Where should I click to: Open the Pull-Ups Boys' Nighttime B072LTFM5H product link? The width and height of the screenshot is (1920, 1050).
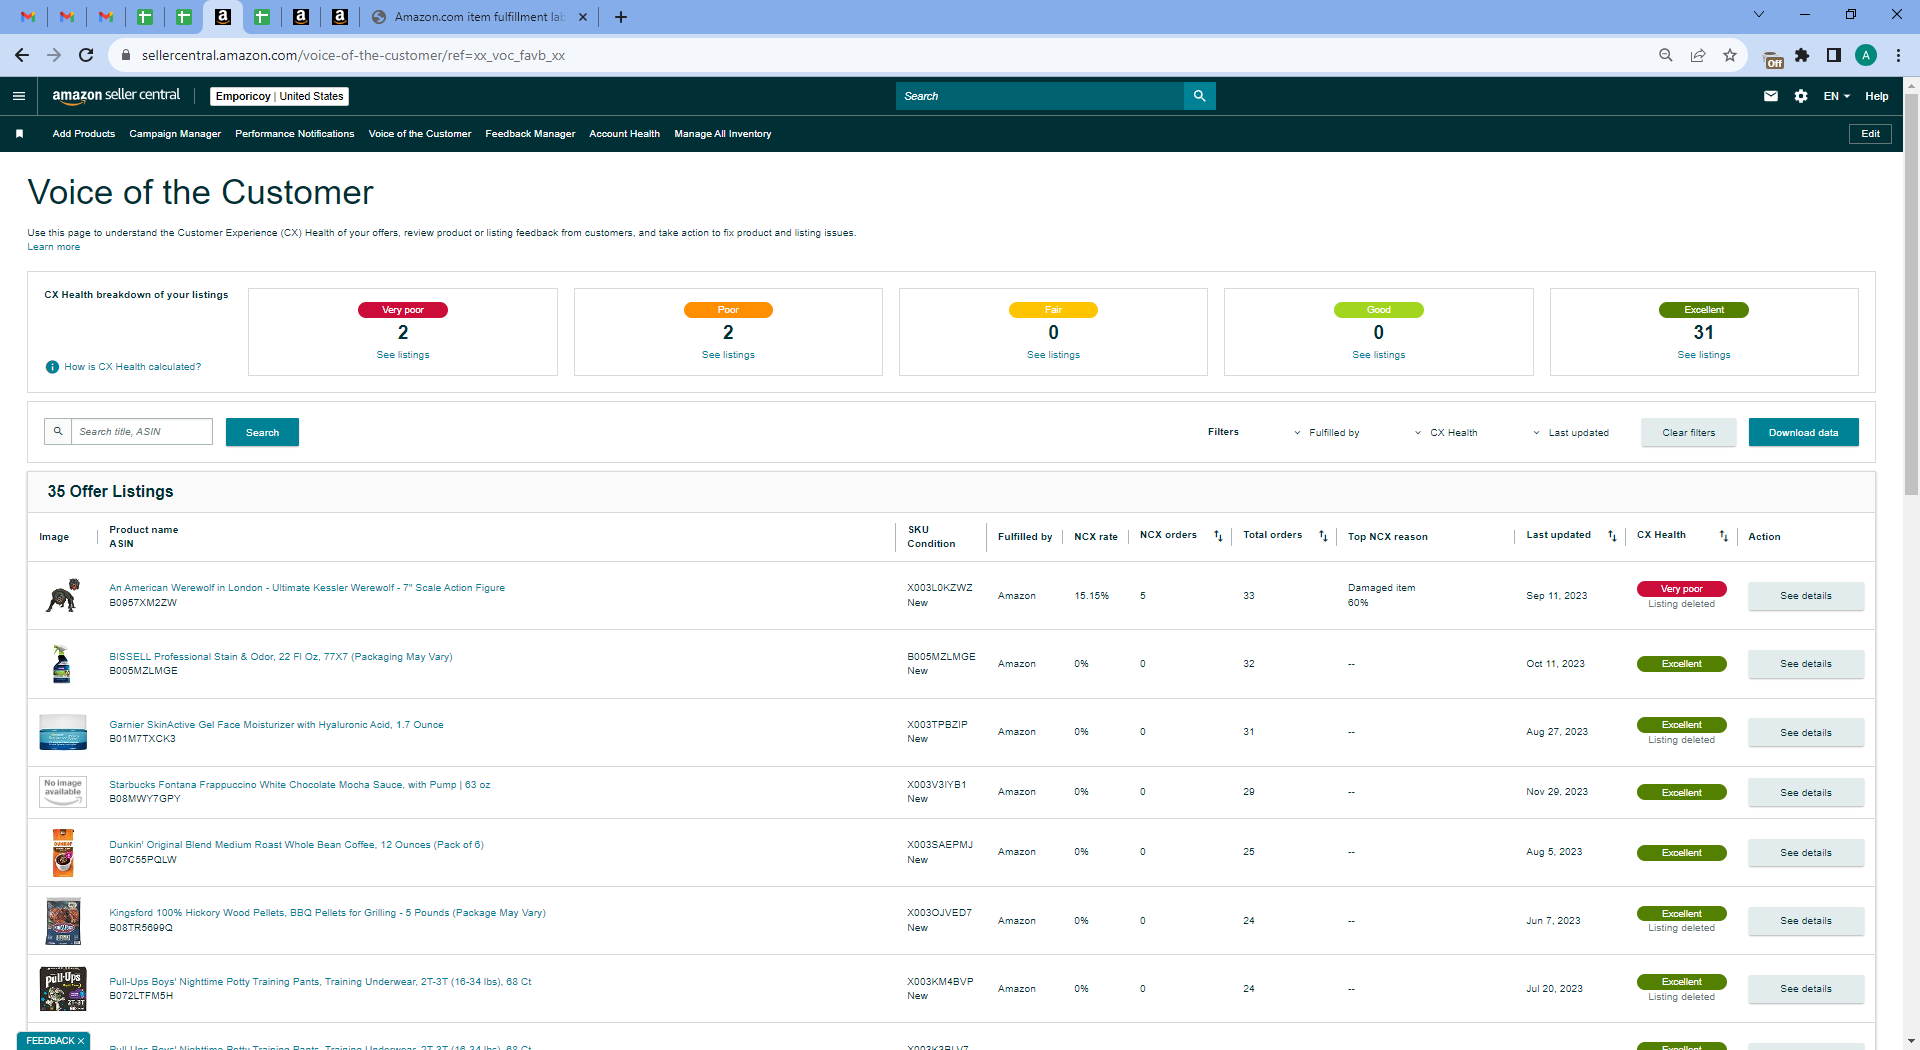click(320, 982)
